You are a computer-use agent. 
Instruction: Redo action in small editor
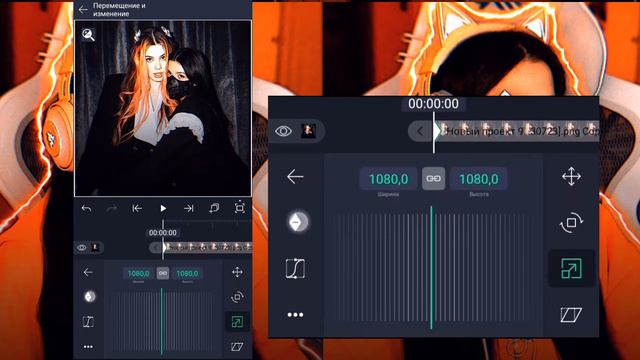112,209
